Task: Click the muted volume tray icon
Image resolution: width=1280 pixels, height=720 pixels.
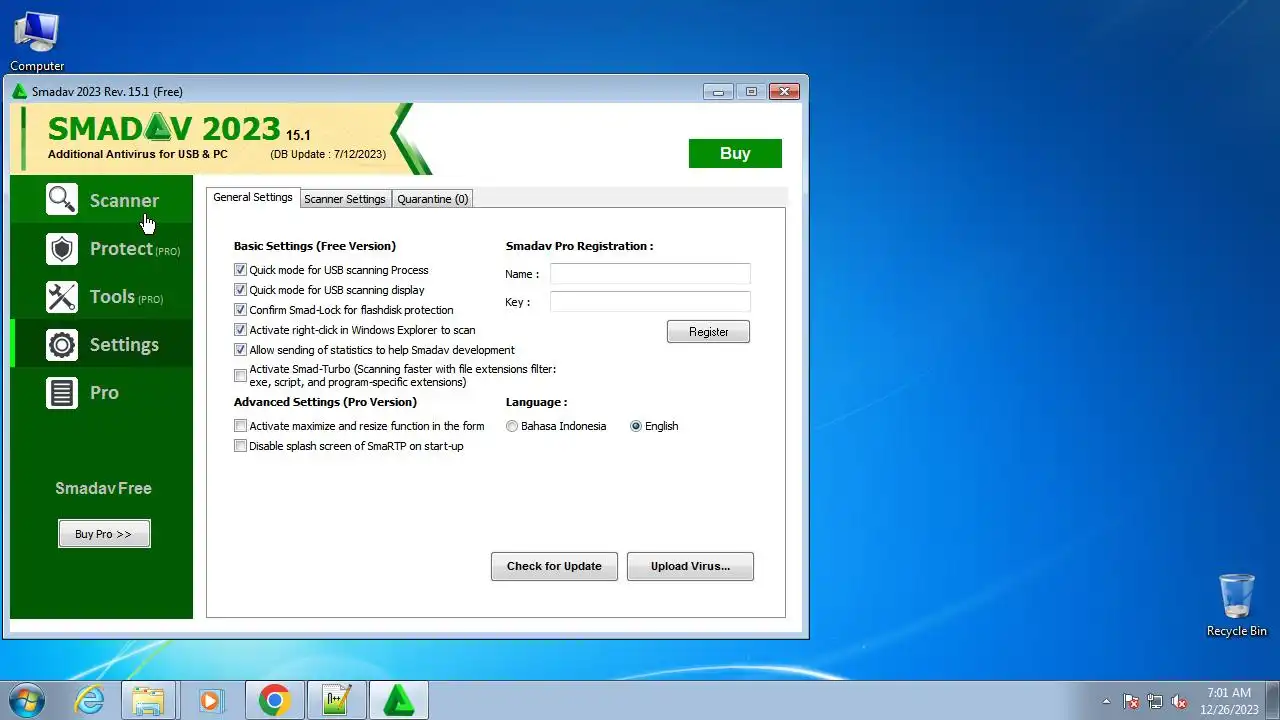Action: click(1179, 701)
